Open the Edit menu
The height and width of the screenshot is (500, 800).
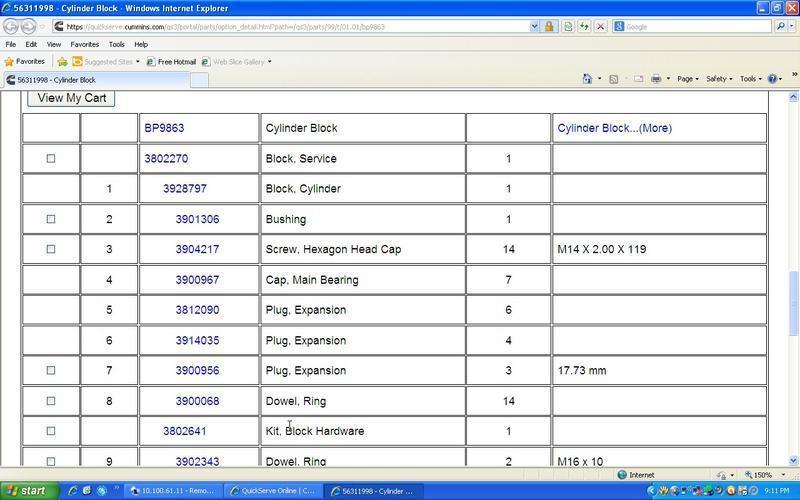(x=31, y=44)
